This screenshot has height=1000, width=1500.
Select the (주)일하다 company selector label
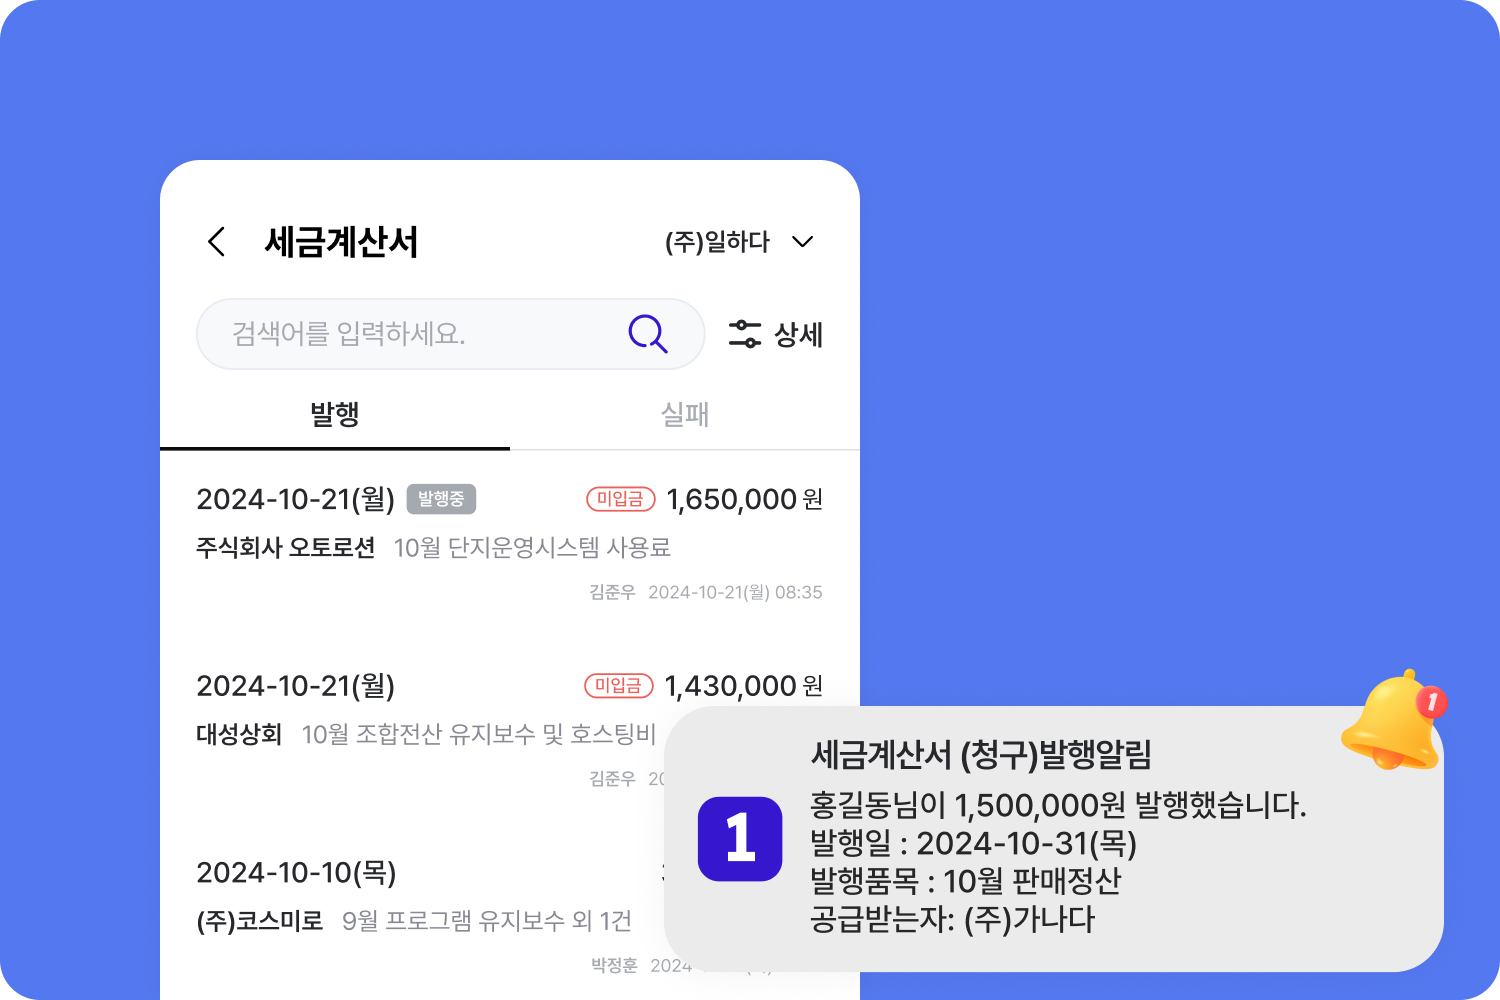[x=717, y=242]
